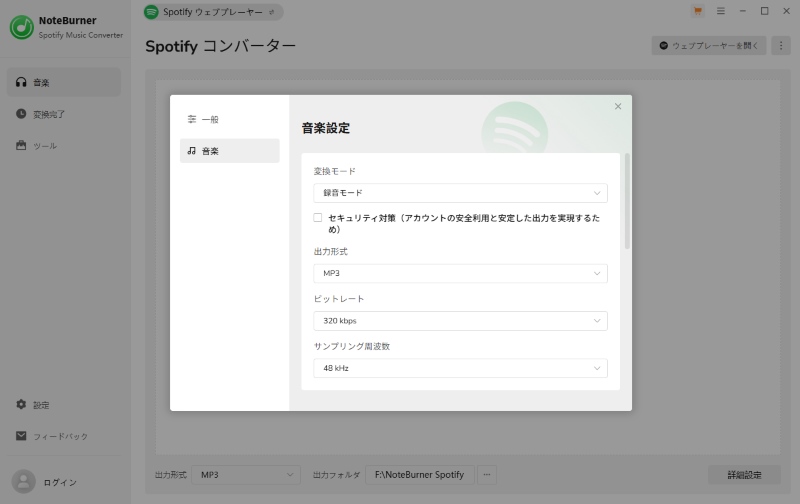The width and height of the screenshot is (800, 504).
Task: Expand the 出力形式 MP3 dropdown in dialog
Action: point(460,273)
